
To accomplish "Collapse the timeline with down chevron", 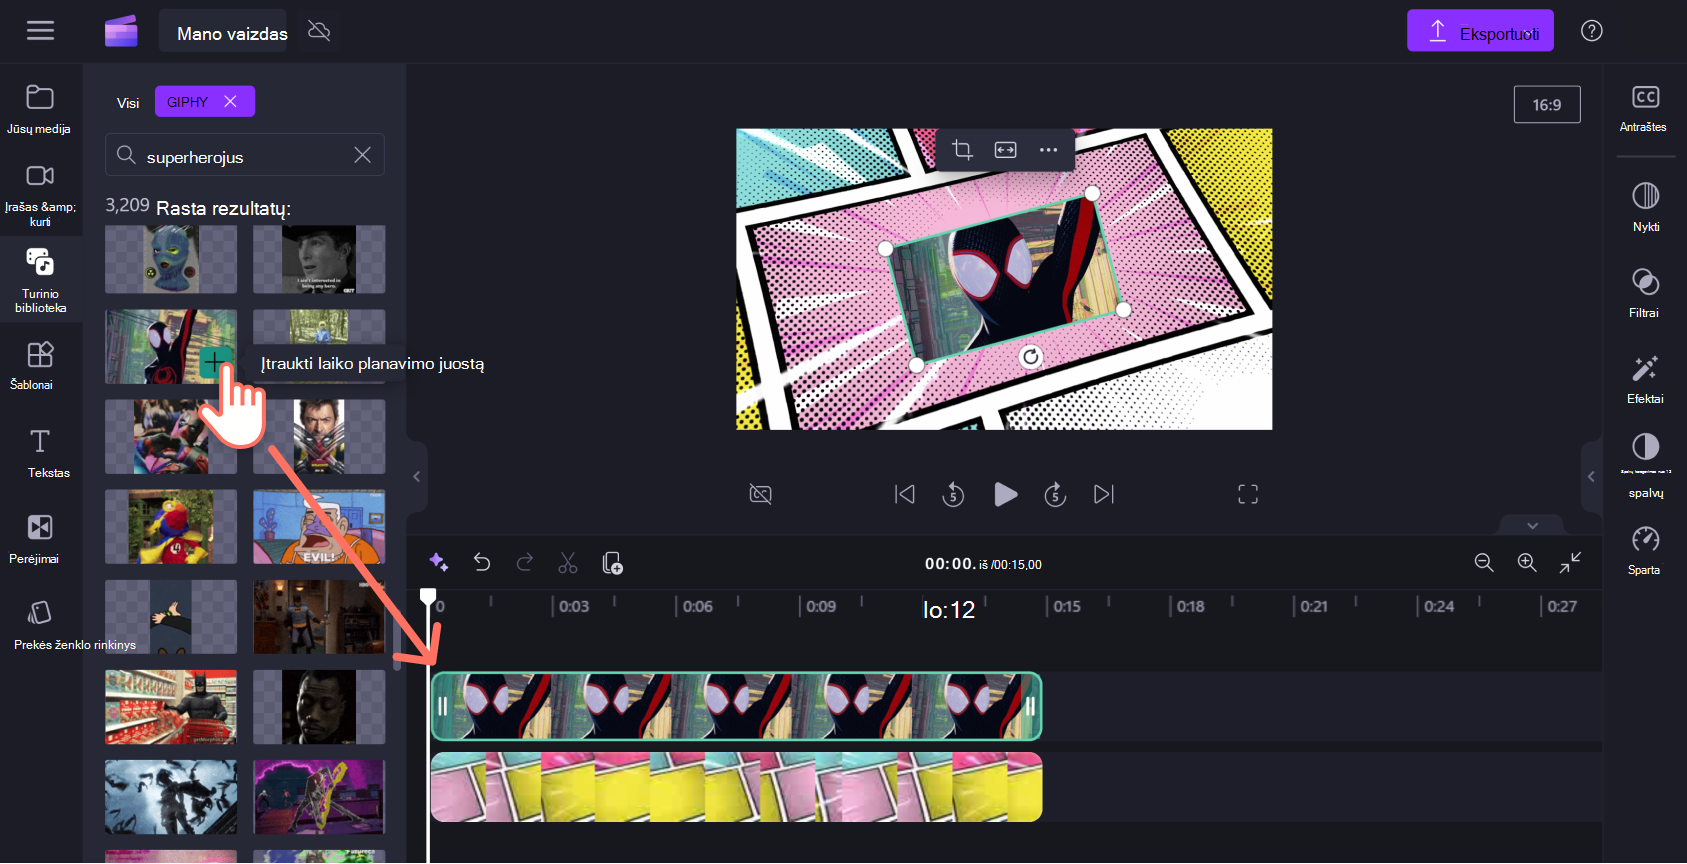I will coord(1532,525).
